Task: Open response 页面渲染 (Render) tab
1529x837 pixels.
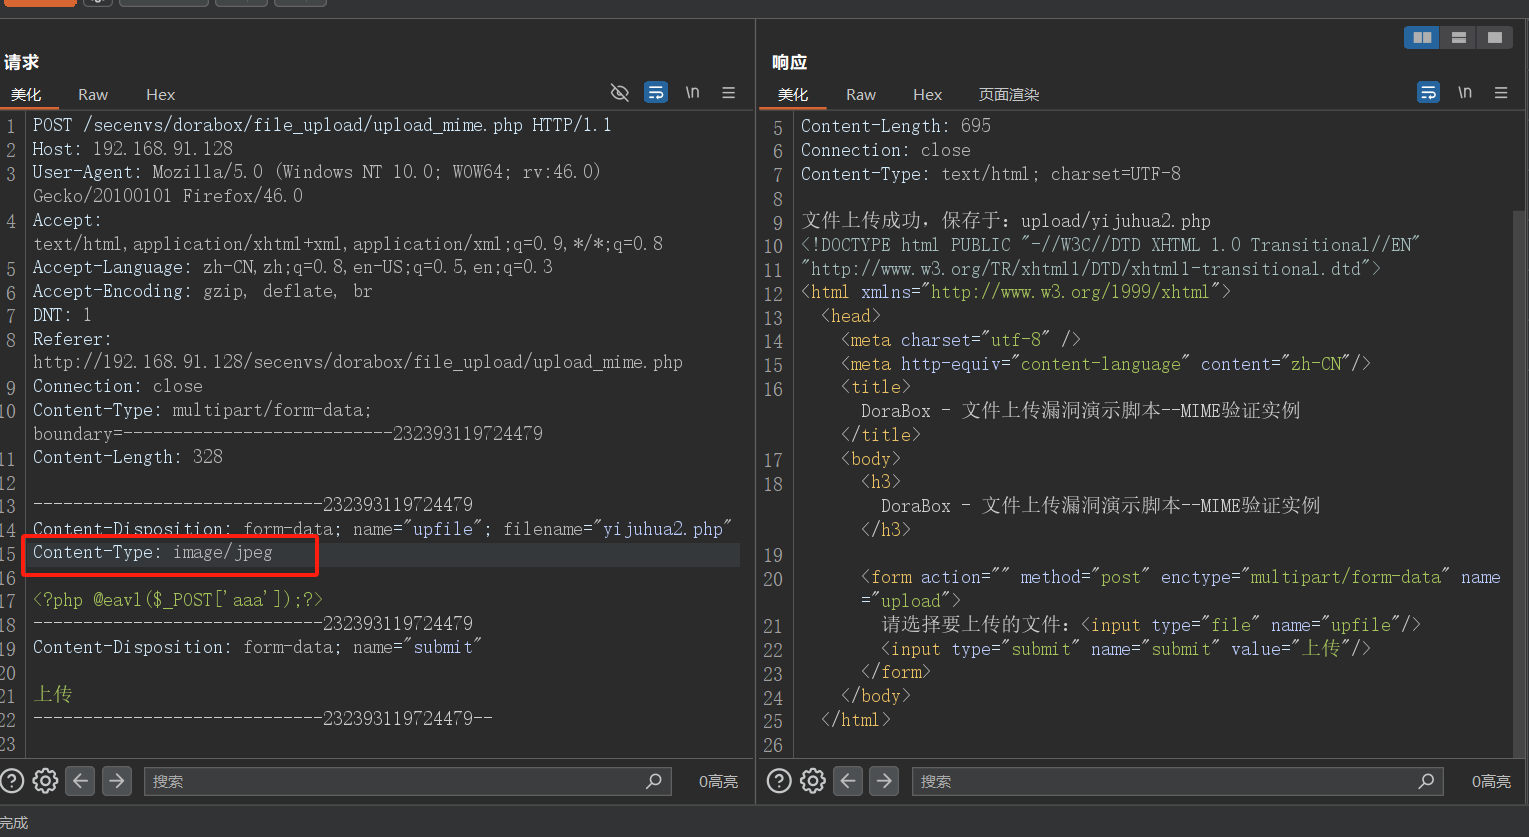Action: click(x=1009, y=95)
